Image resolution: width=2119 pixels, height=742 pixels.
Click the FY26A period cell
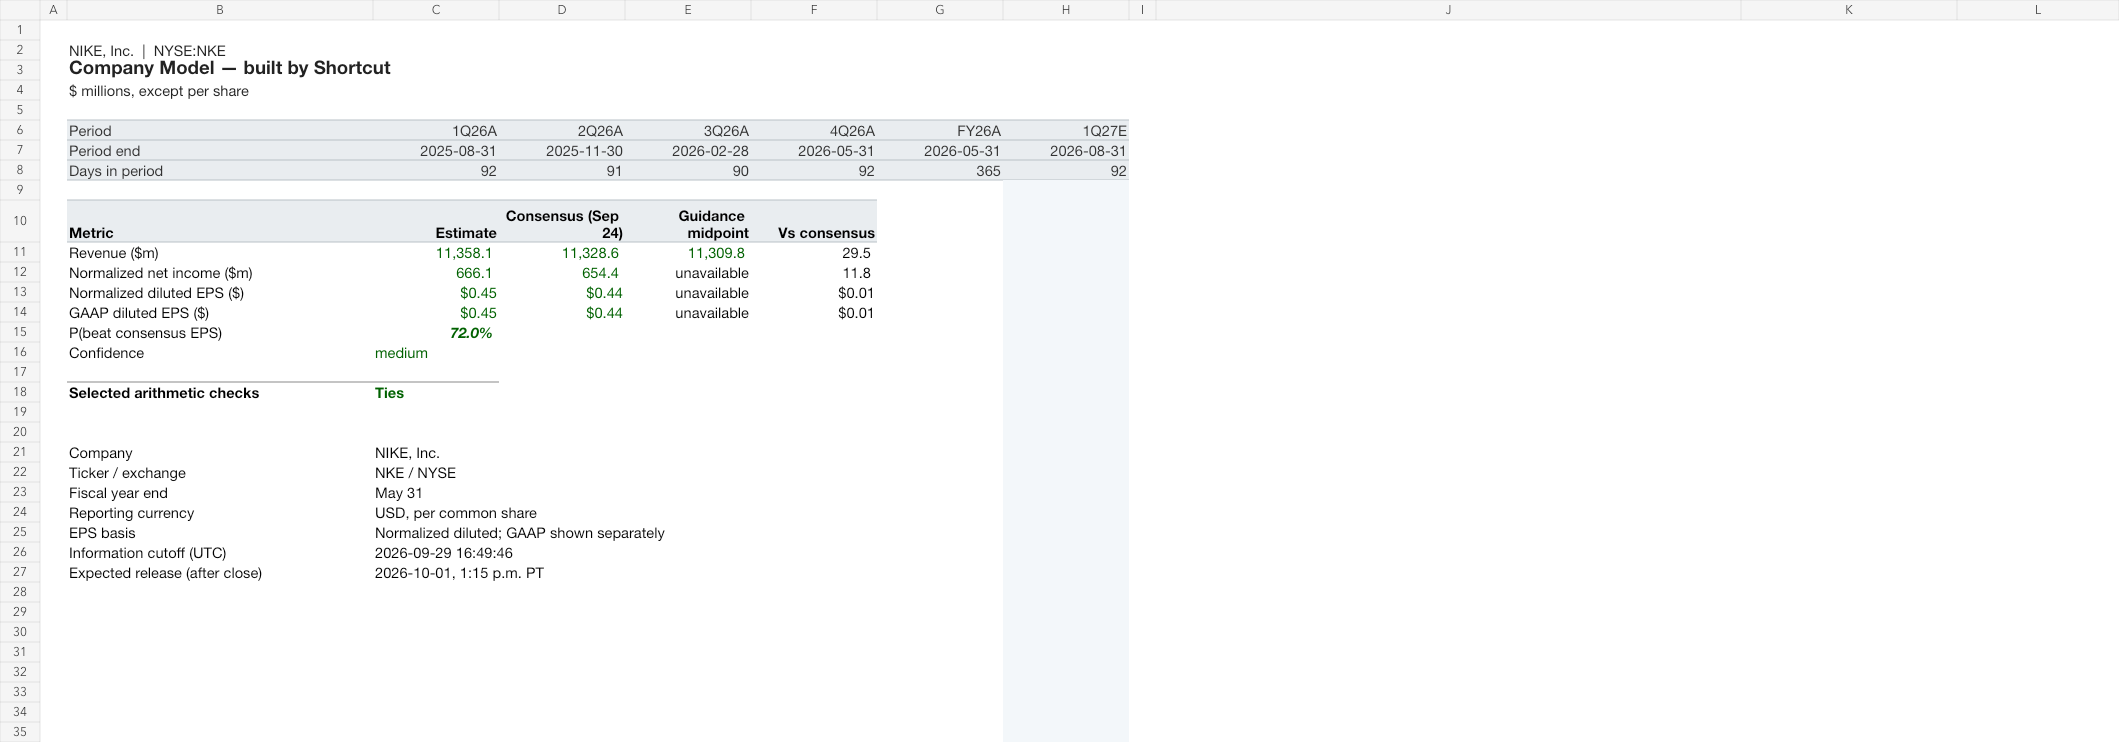(x=940, y=131)
